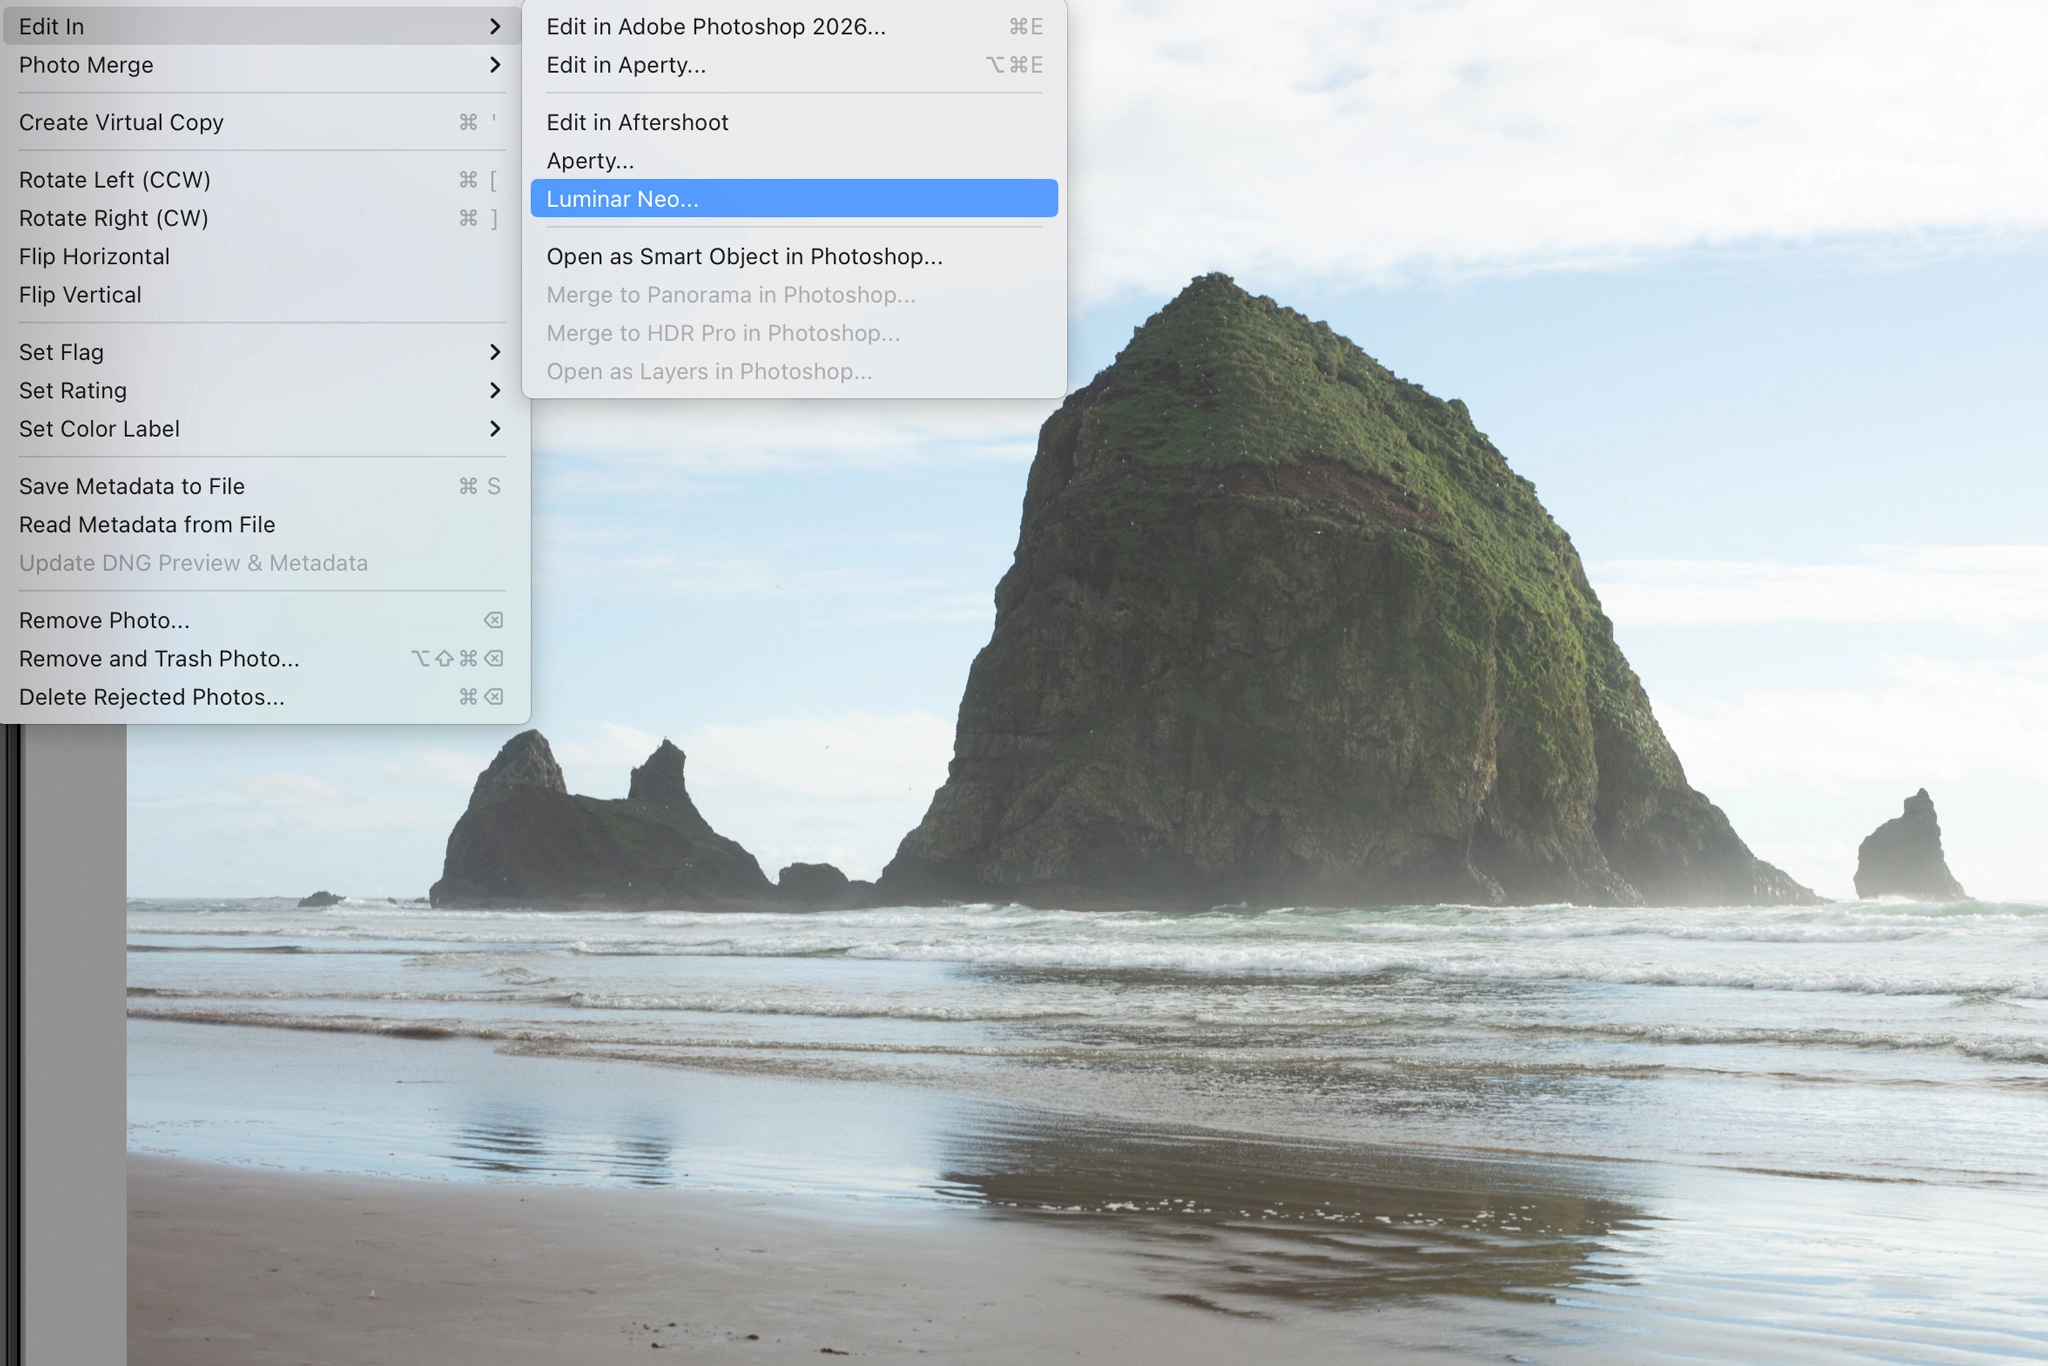This screenshot has width=2048, height=1366.
Task: Choose Edit in Adobe Photoshop 2026...
Action: 794,26
